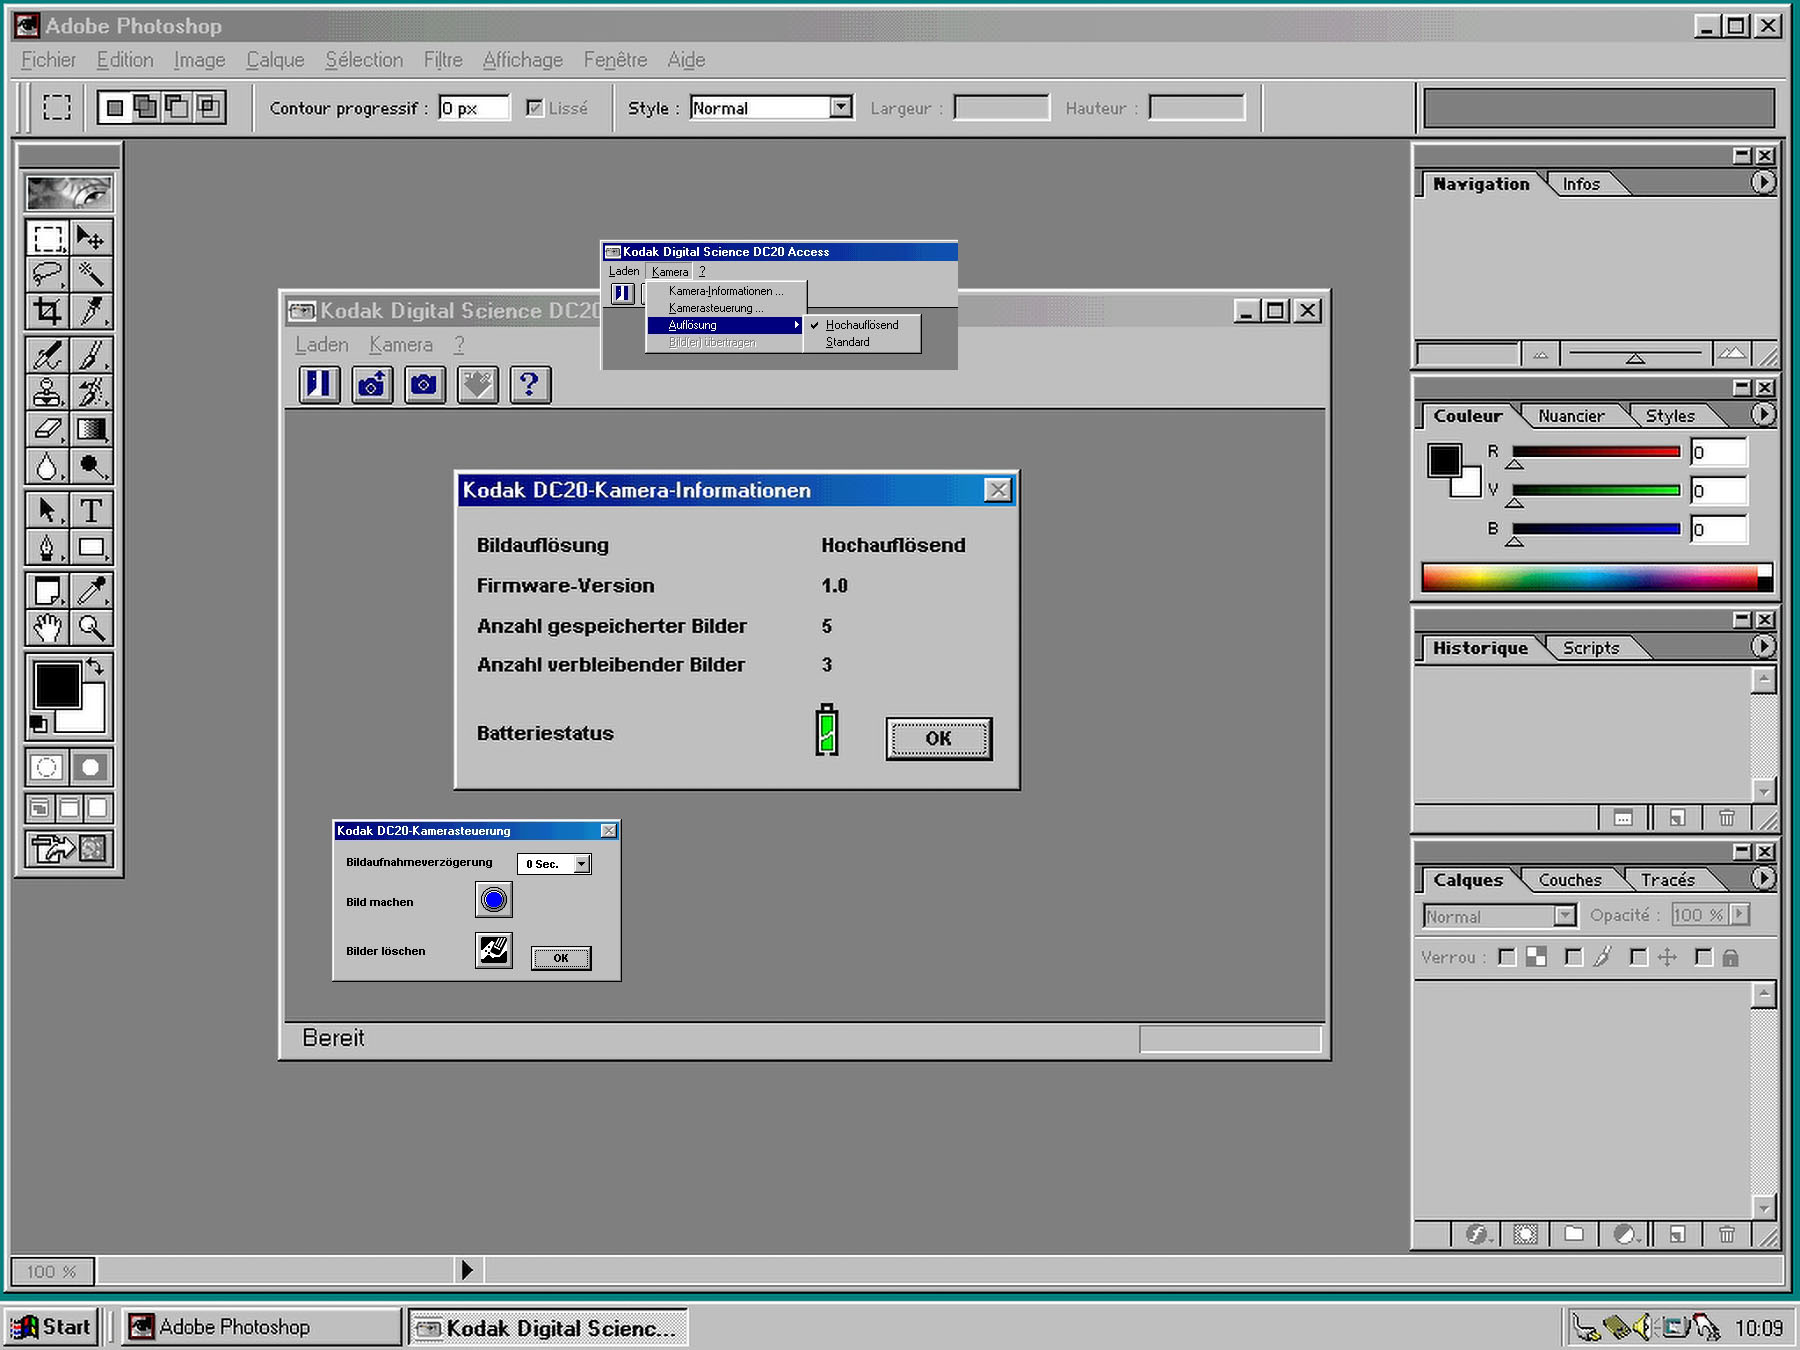
Task: Click OK in Kamerasteuerung dialog
Action: pos(561,958)
